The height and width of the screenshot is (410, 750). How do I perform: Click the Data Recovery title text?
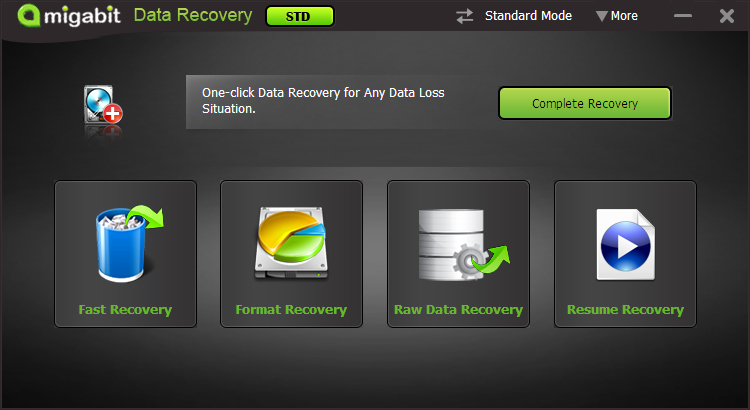(193, 16)
